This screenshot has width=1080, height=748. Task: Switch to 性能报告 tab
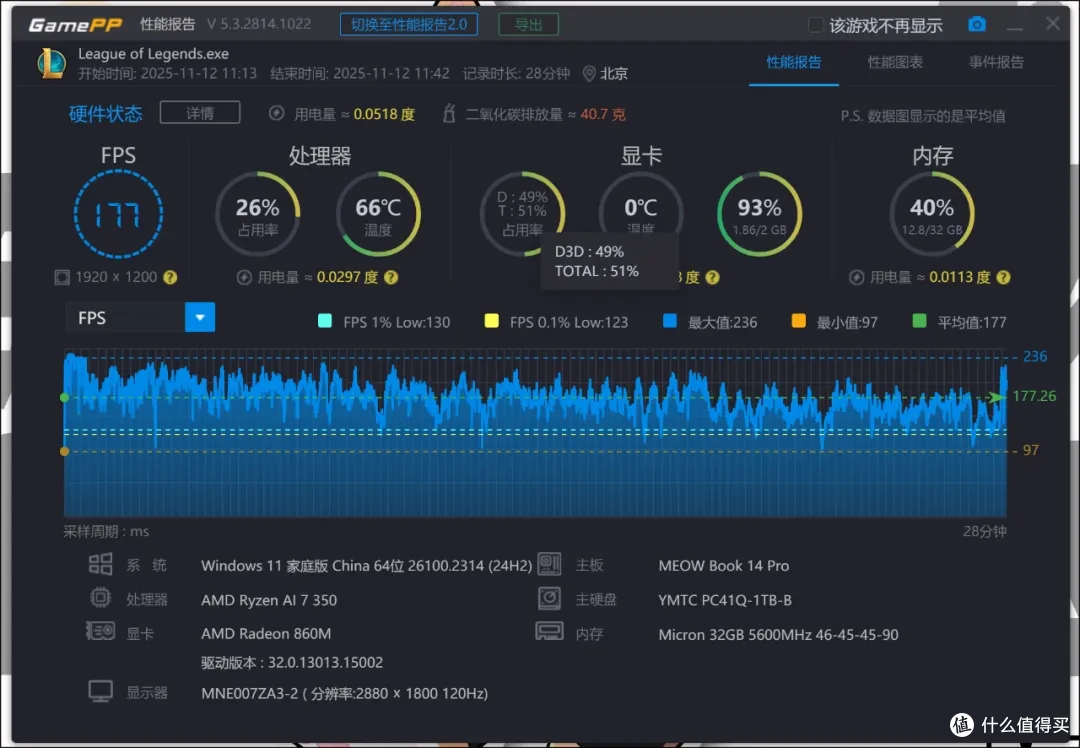click(793, 62)
